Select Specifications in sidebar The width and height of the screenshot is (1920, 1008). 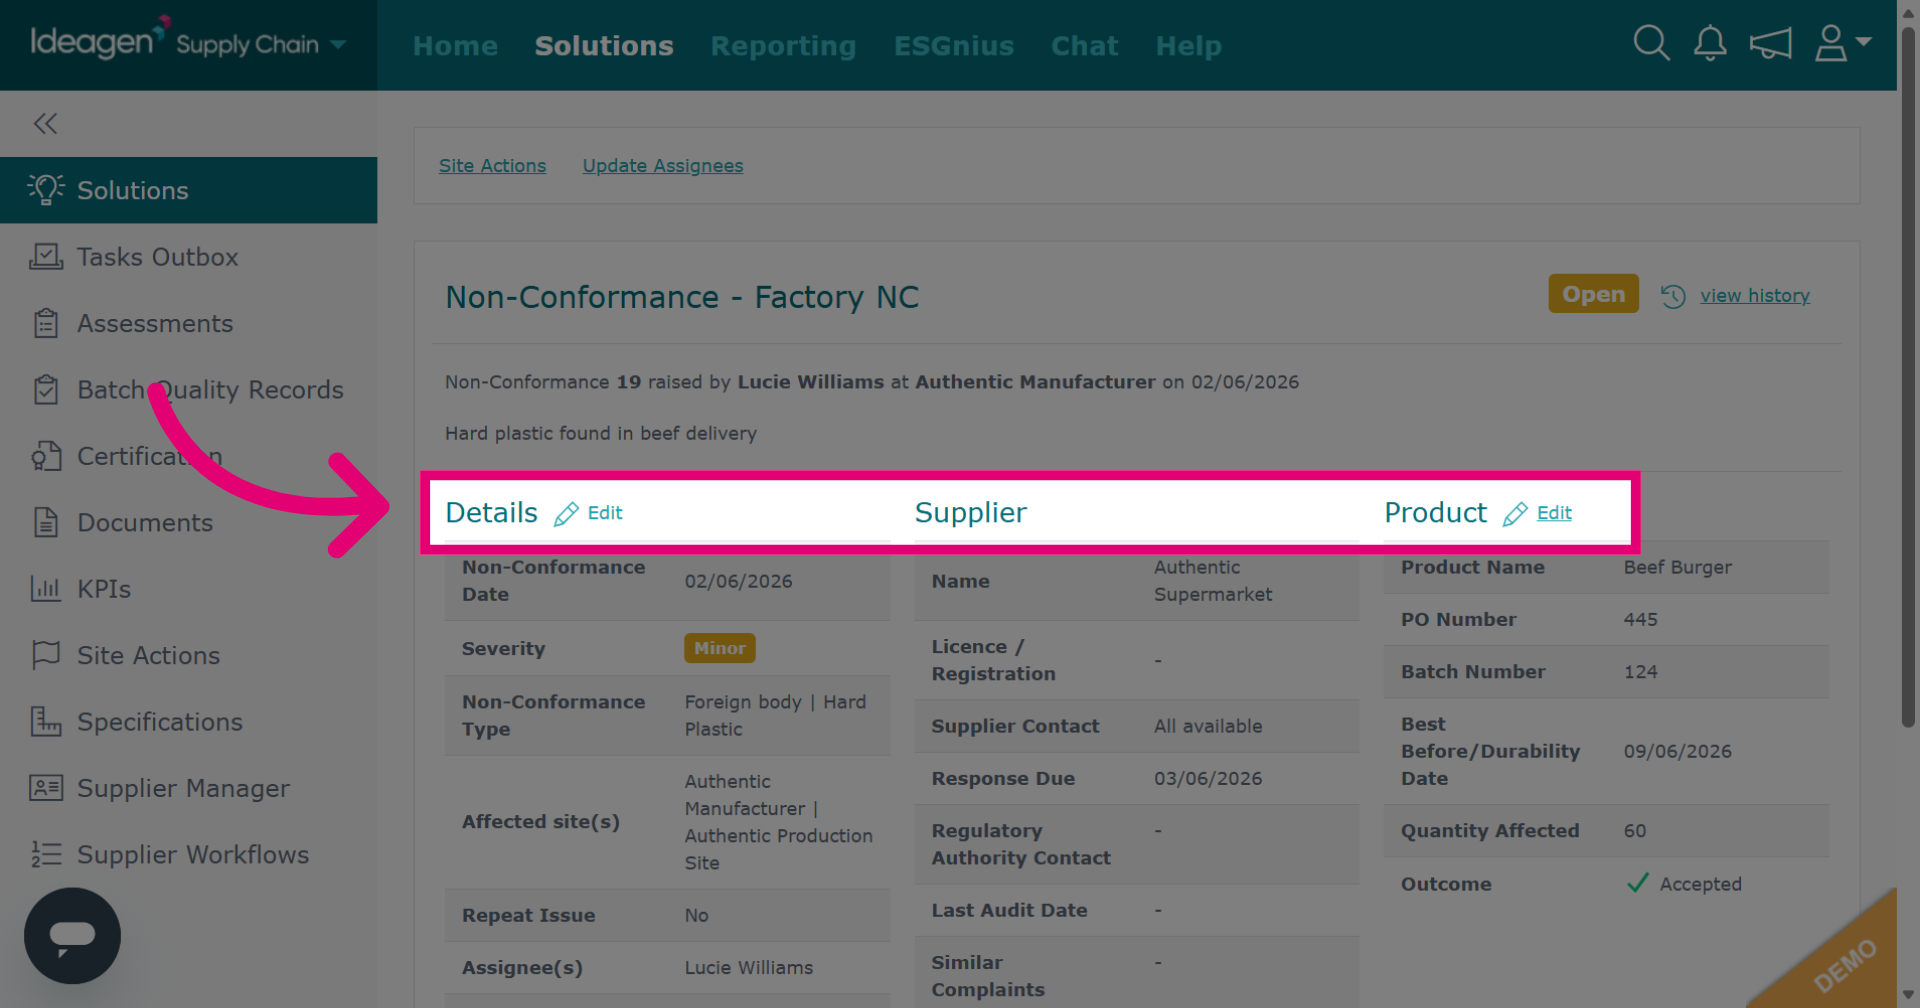[x=160, y=722]
